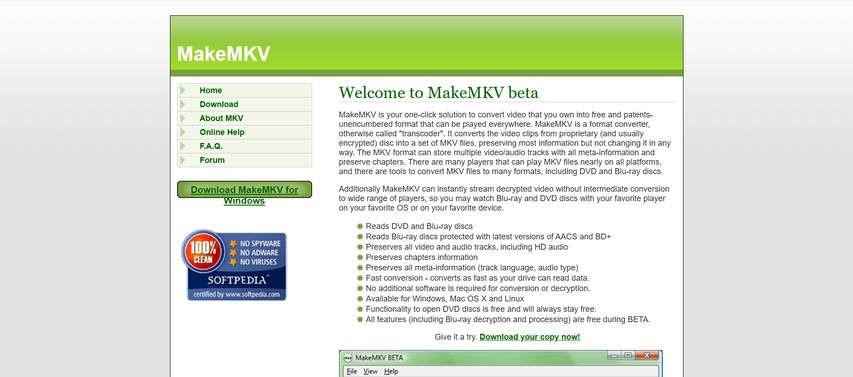
Task: Click the MakeMKV header logo text
Action: [224, 54]
